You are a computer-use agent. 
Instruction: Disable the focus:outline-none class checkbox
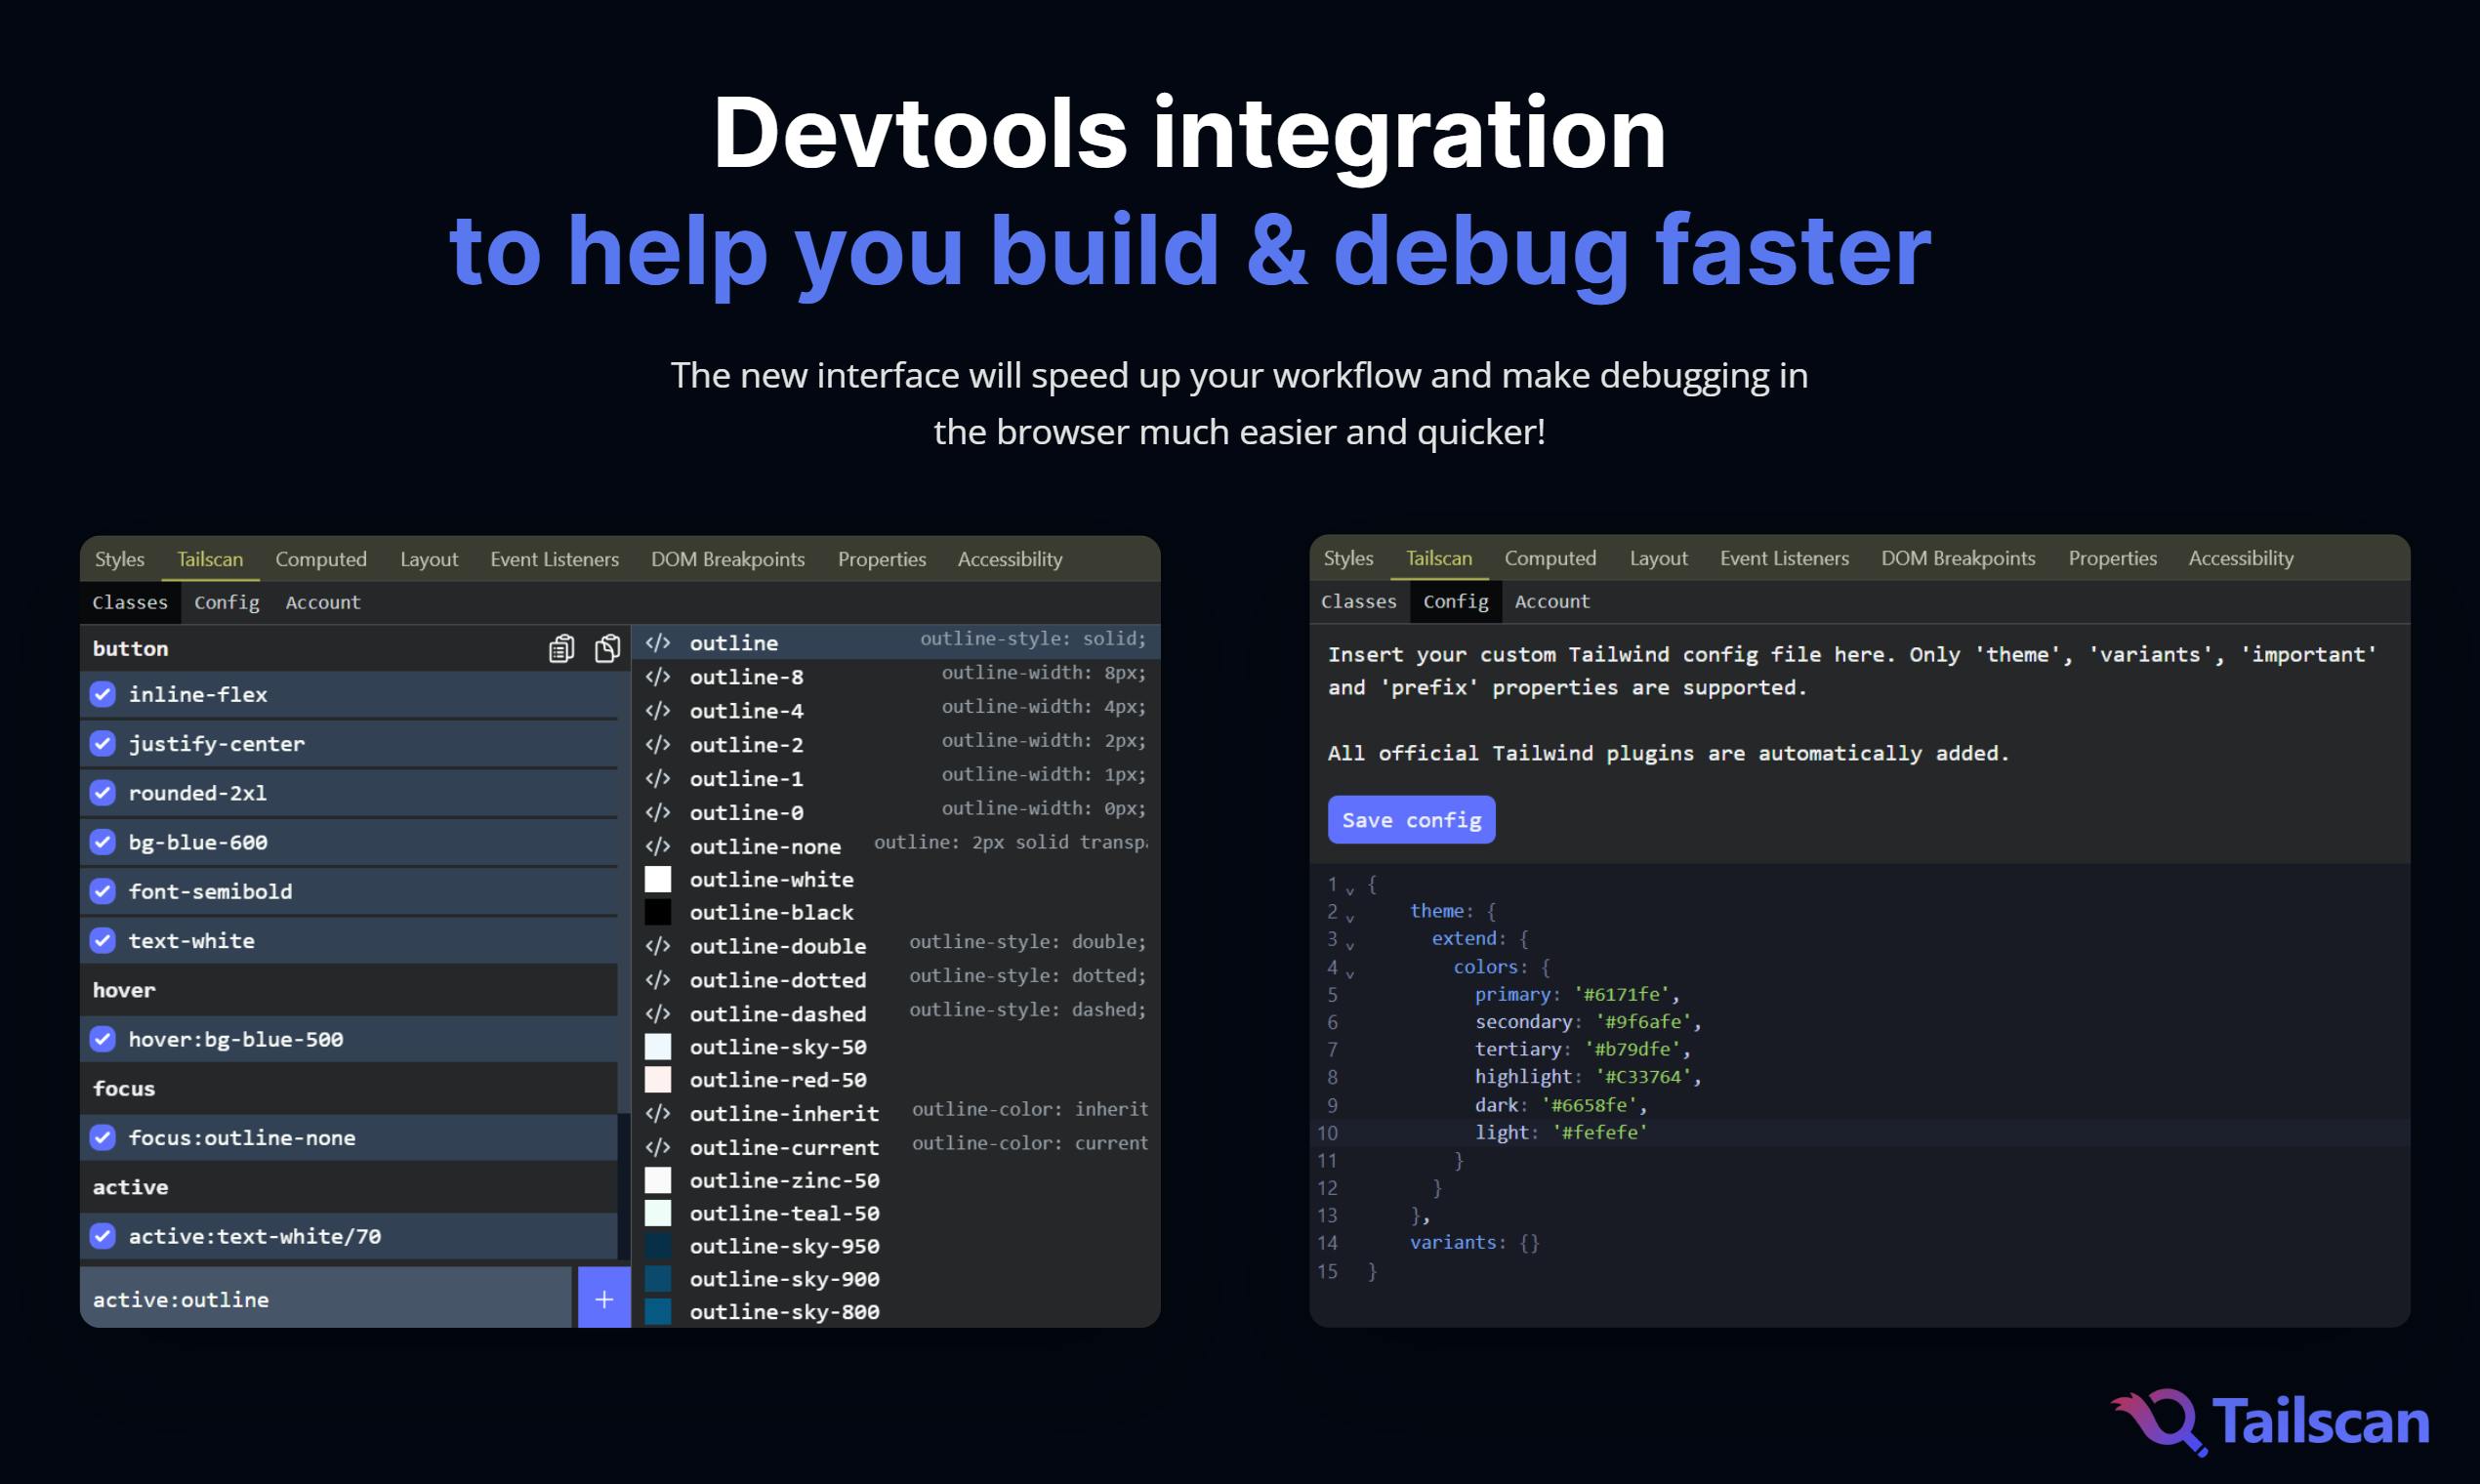coord(103,1138)
